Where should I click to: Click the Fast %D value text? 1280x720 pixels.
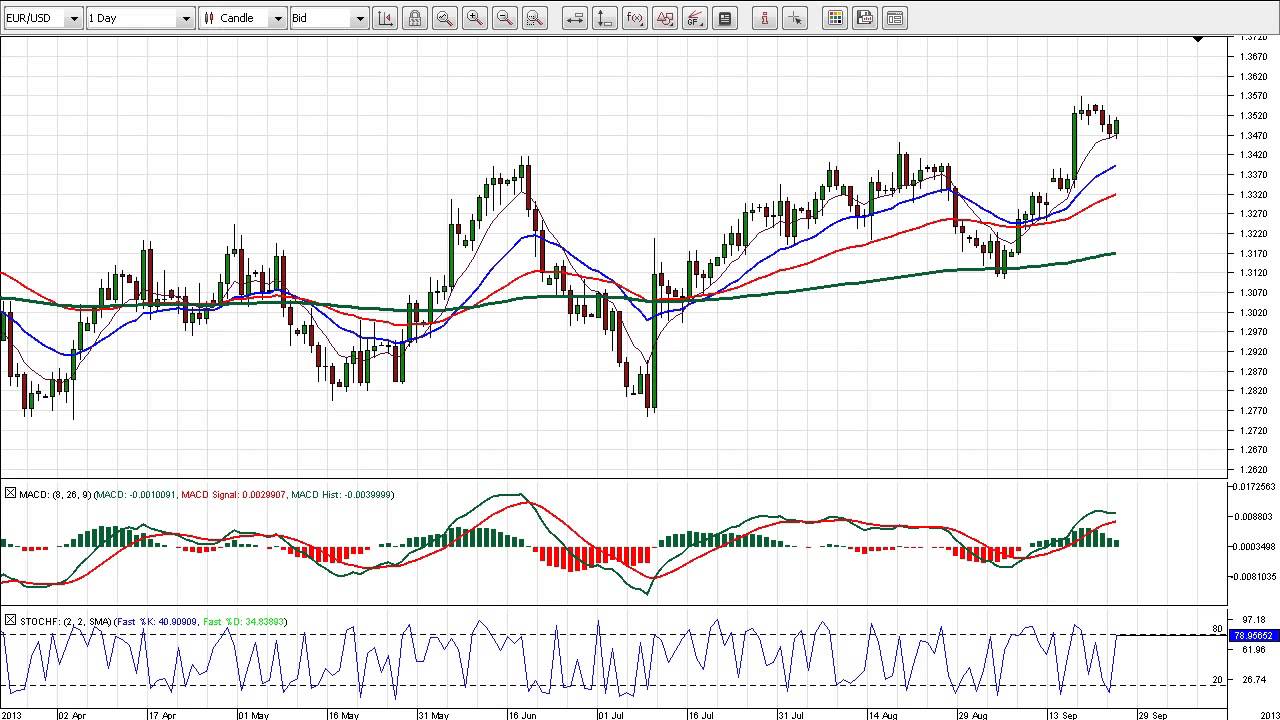click(x=244, y=622)
